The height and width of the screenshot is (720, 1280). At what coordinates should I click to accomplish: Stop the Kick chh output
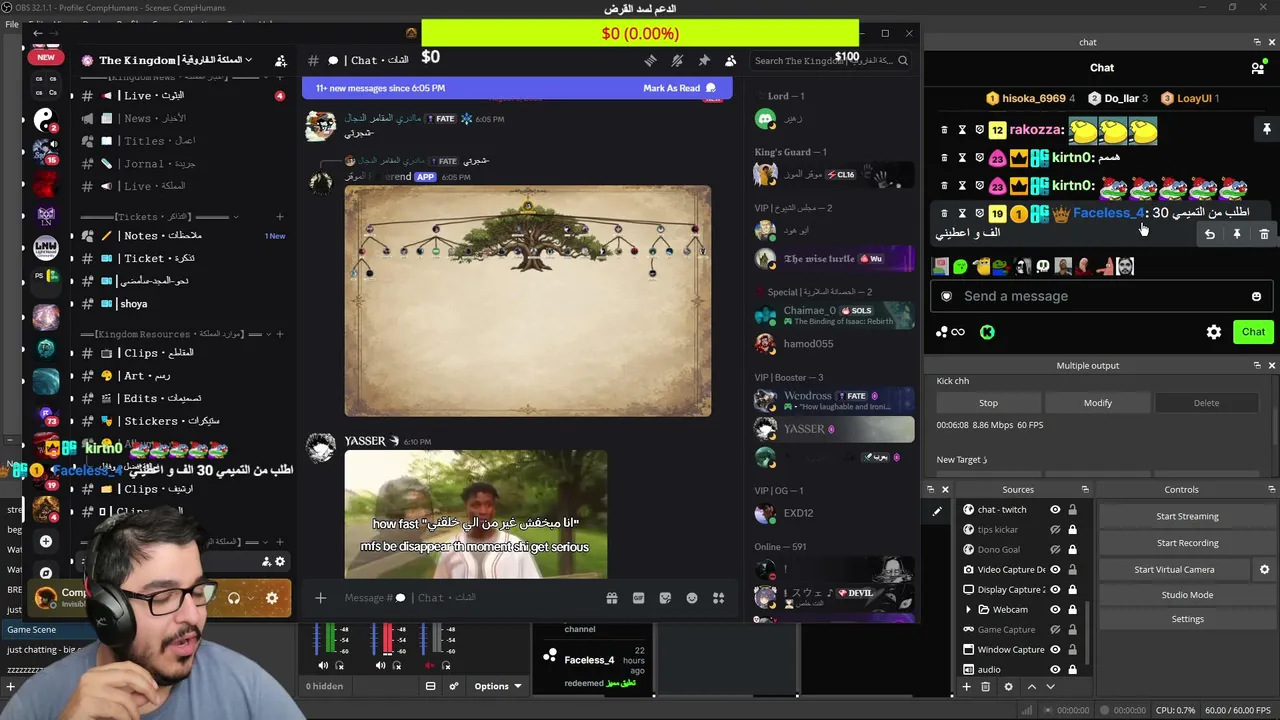988,403
